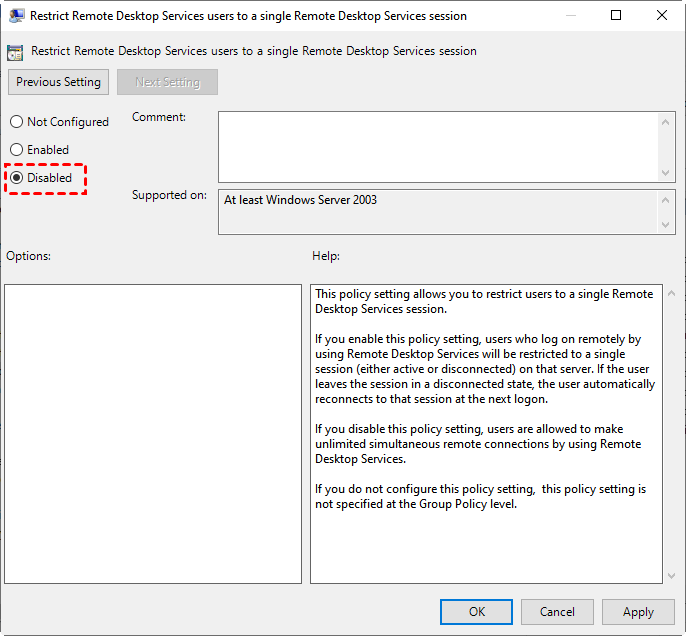
Task: Click the Previous Setting button
Action: tap(58, 82)
